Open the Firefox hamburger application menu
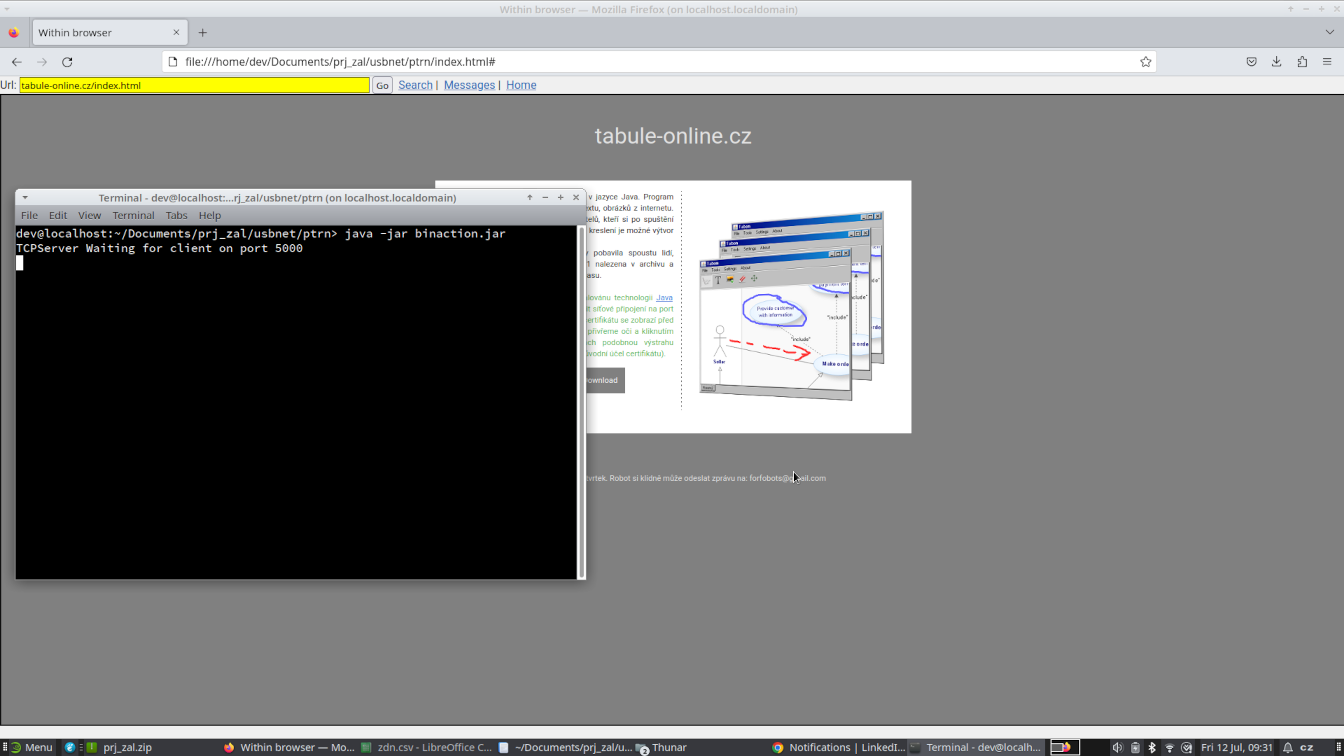Image resolution: width=1344 pixels, height=756 pixels. [1327, 61]
